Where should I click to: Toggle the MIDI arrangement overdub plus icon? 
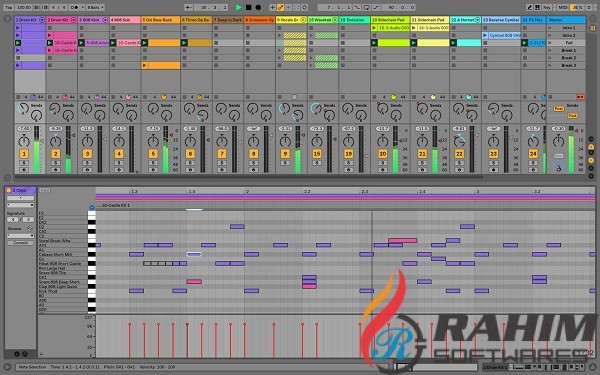point(272,7)
